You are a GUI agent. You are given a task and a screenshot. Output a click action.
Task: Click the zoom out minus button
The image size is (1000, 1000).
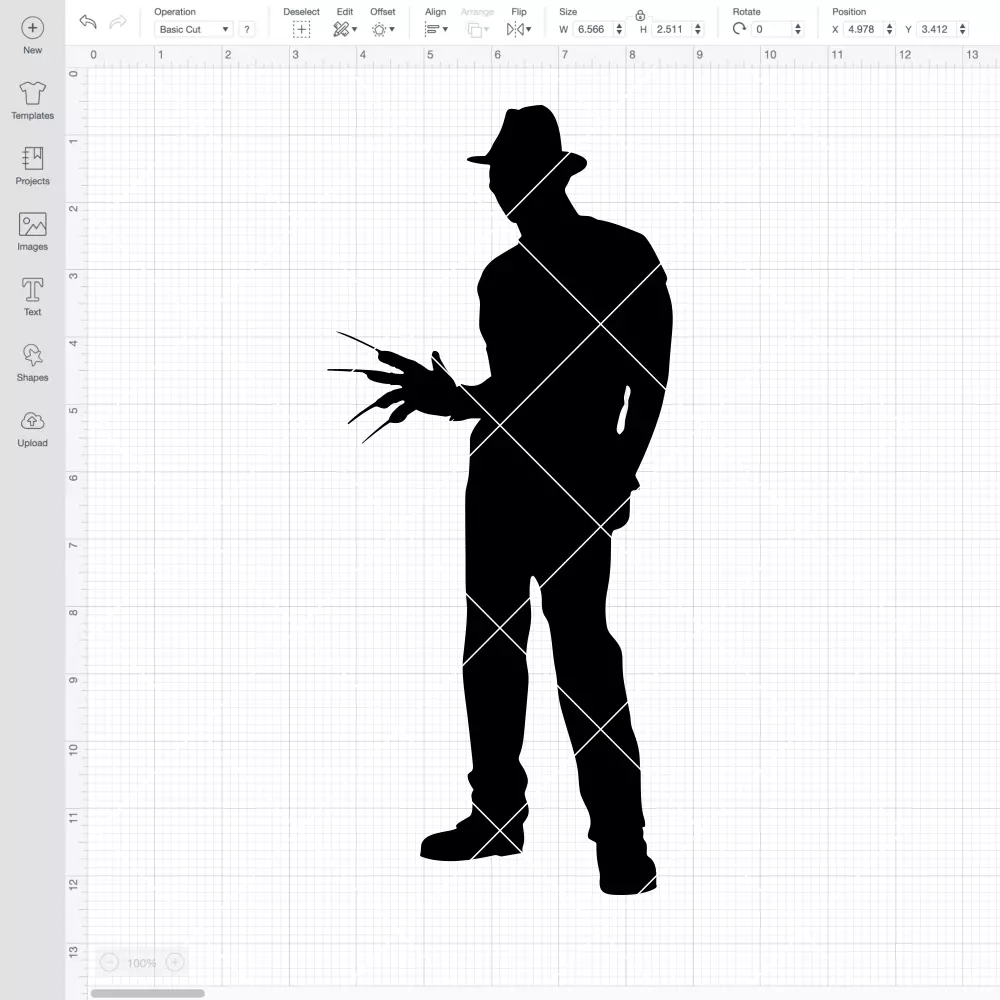click(x=109, y=962)
